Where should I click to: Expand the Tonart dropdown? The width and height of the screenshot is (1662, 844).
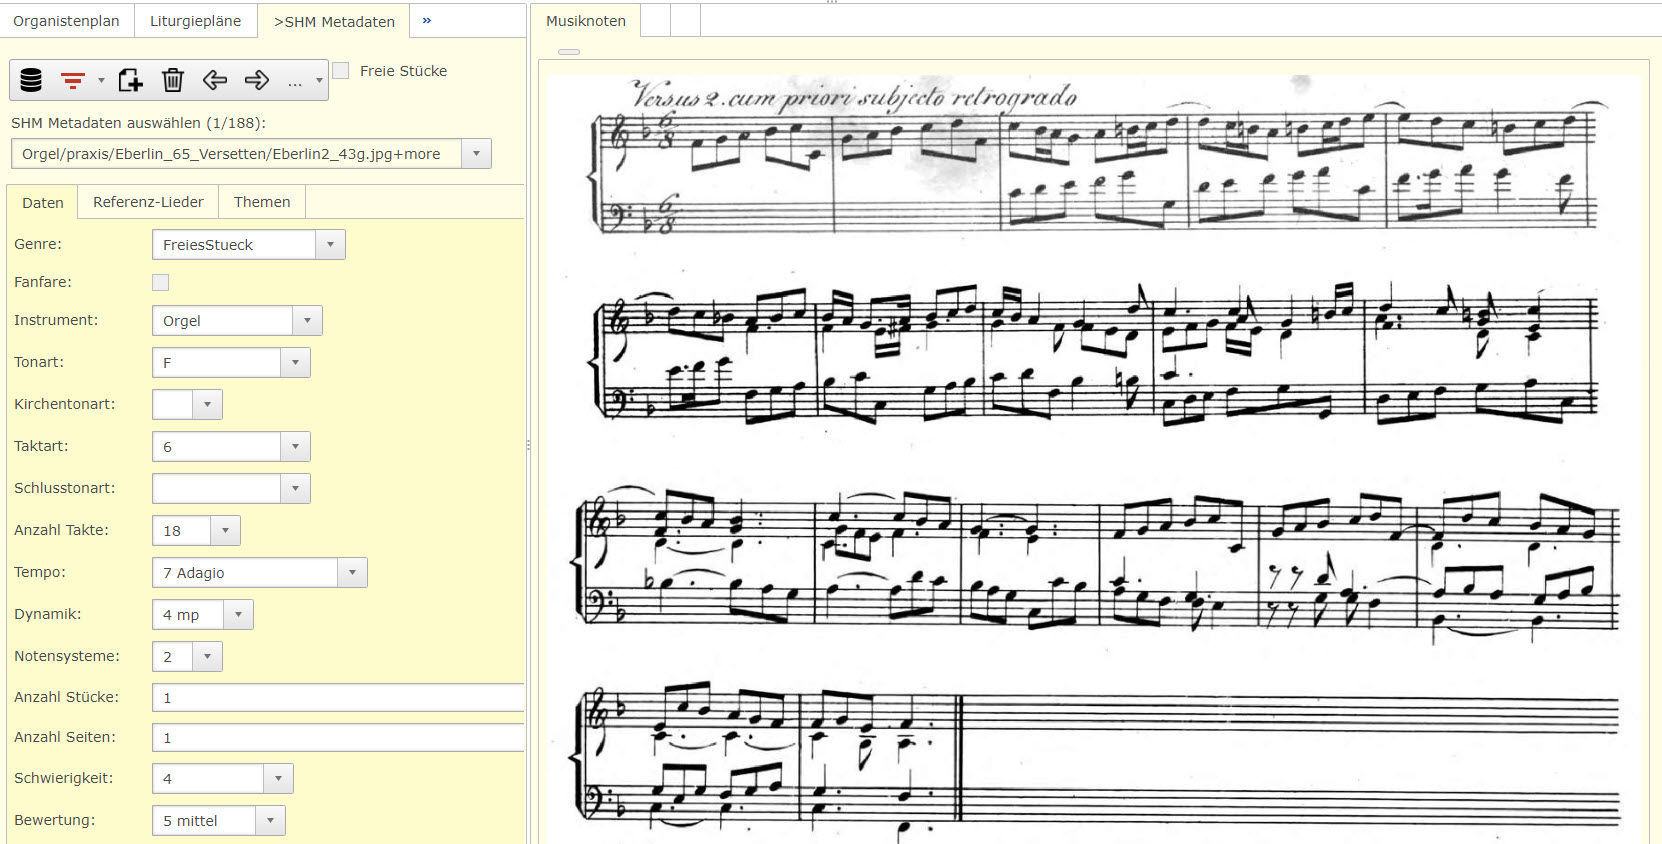(x=295, y=363)
